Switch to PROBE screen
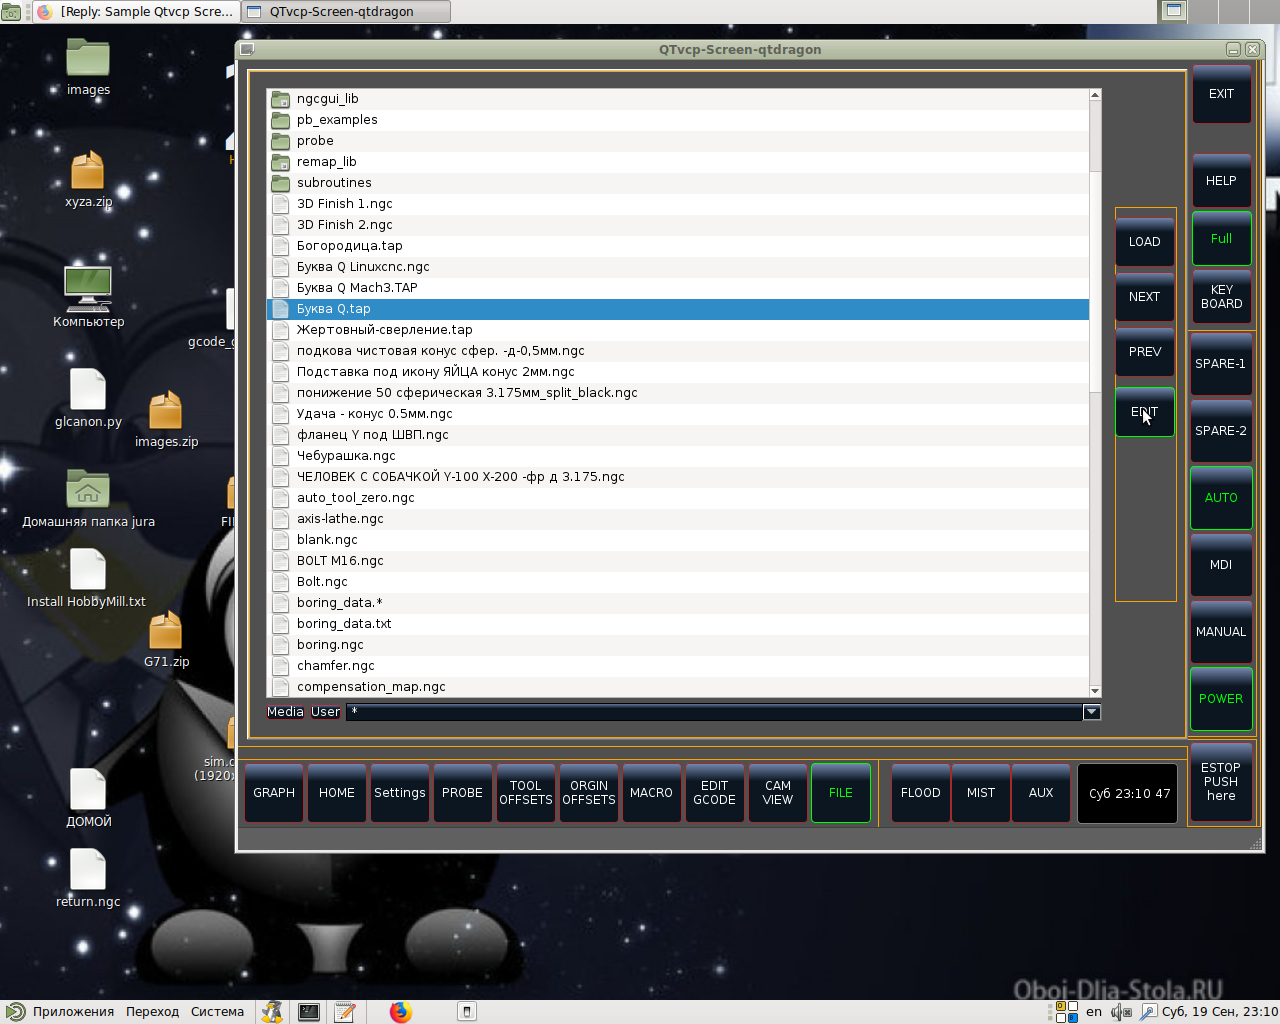 (x=462, y=793)
